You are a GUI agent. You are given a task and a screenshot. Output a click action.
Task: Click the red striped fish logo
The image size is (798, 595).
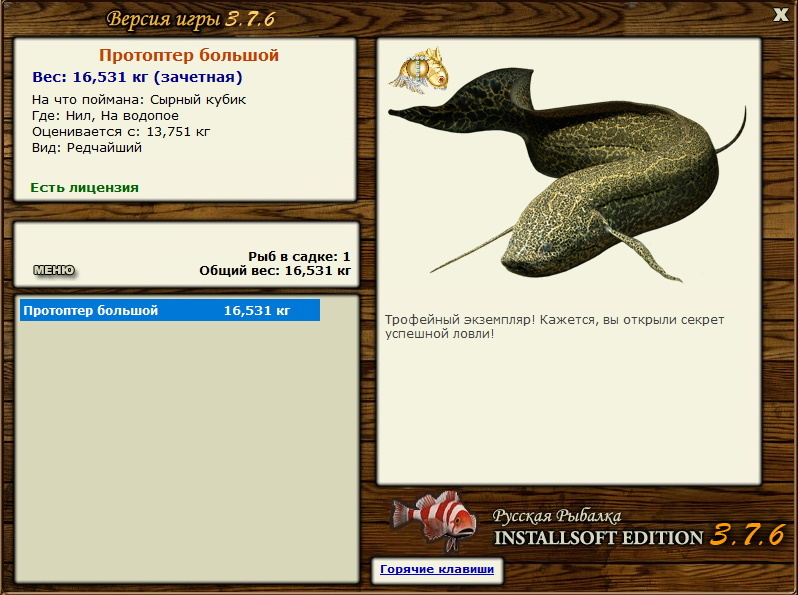tap(434, 521)
